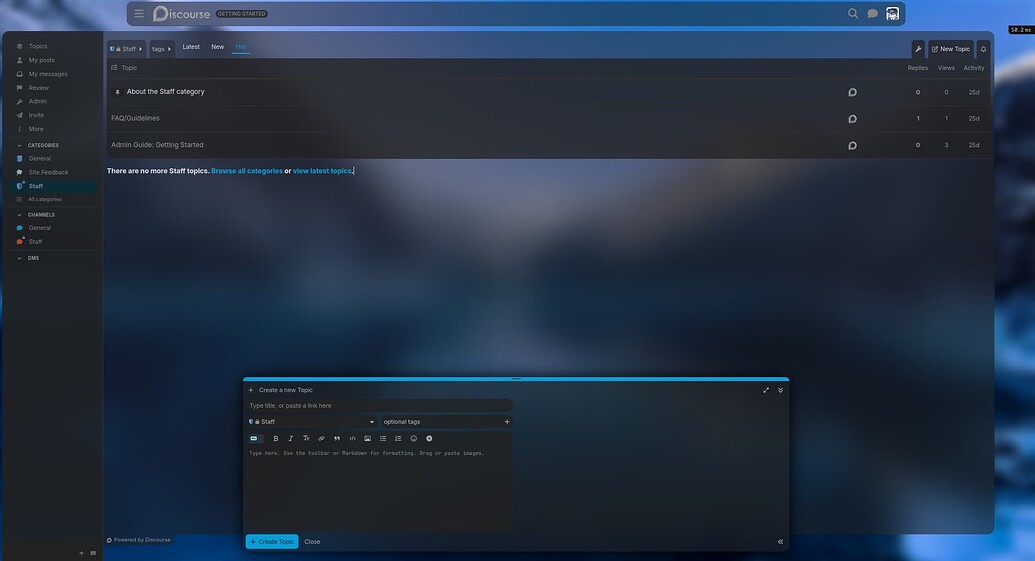Click the Create Topic button
This screenshot has height=561, width=1035.
pos(272,541)
